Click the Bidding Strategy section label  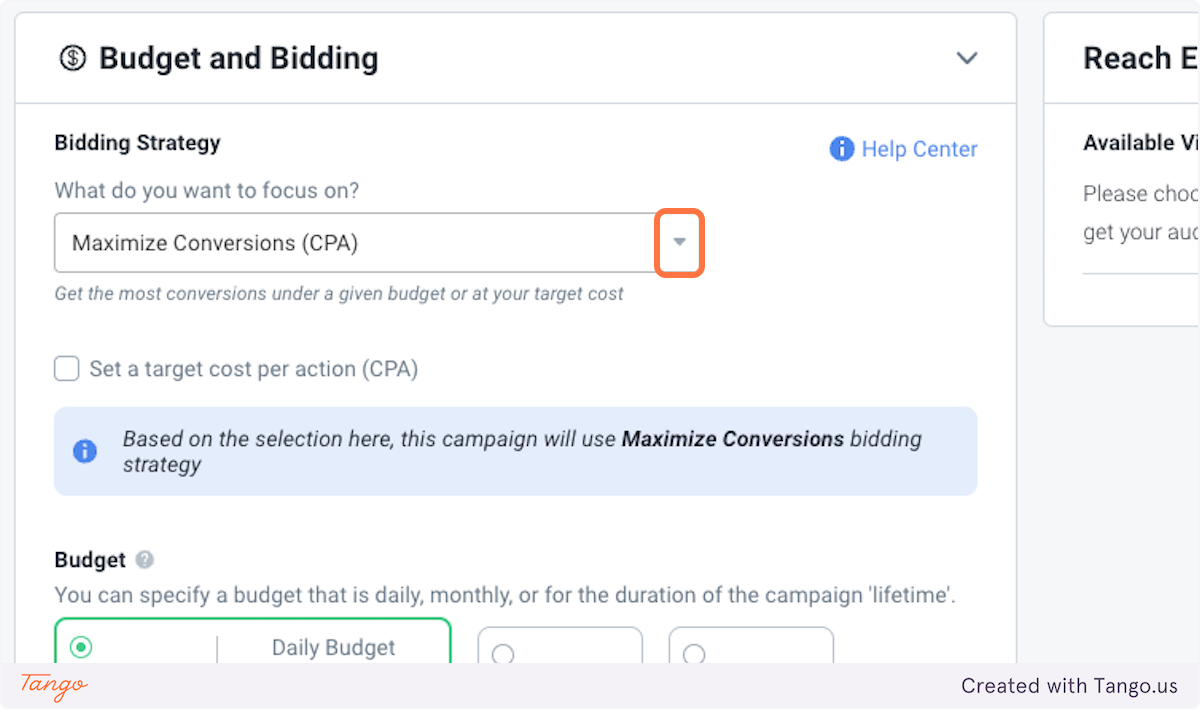137,143
